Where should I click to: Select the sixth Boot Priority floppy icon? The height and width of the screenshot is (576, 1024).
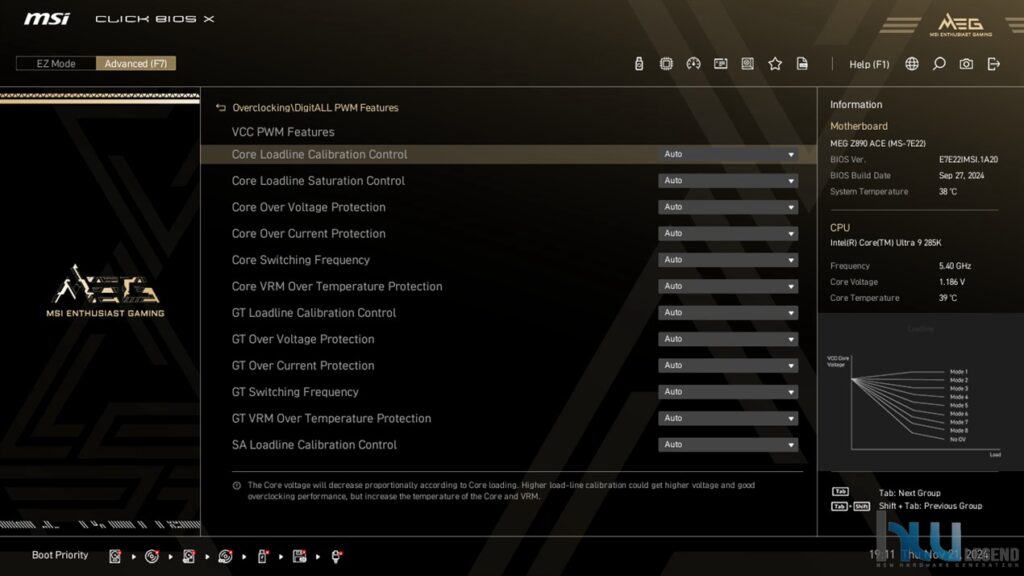pyautogui.click(x=299, y=556)
